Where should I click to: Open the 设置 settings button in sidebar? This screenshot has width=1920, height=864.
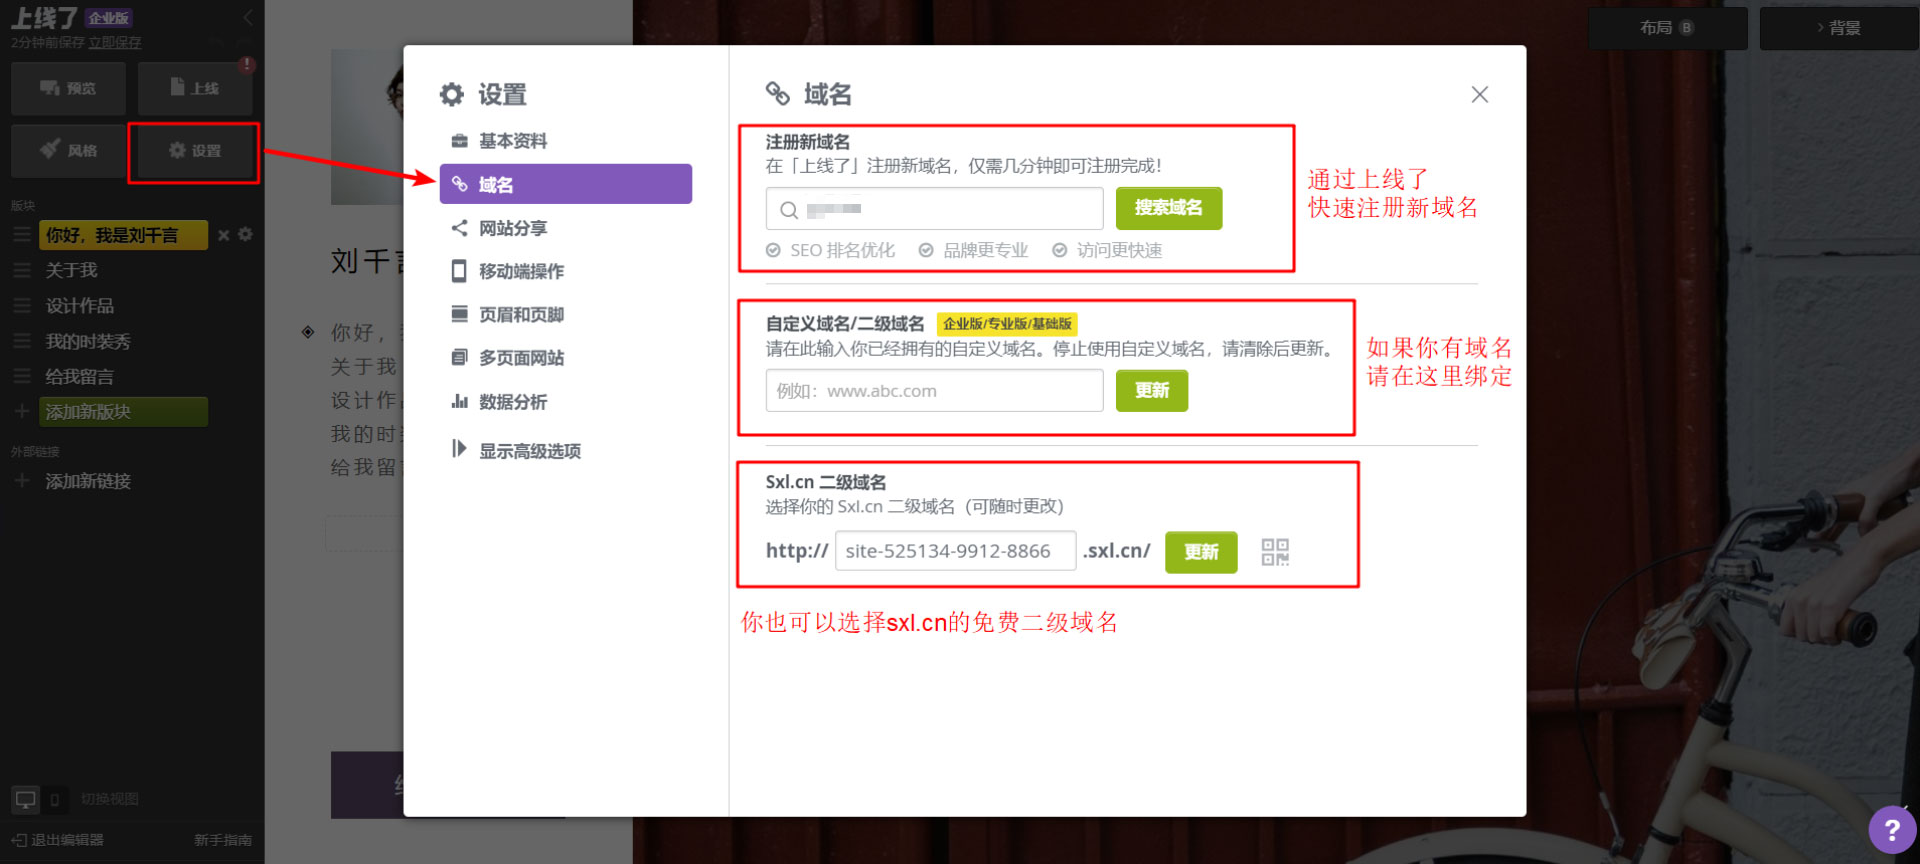[x=195, y=150]
